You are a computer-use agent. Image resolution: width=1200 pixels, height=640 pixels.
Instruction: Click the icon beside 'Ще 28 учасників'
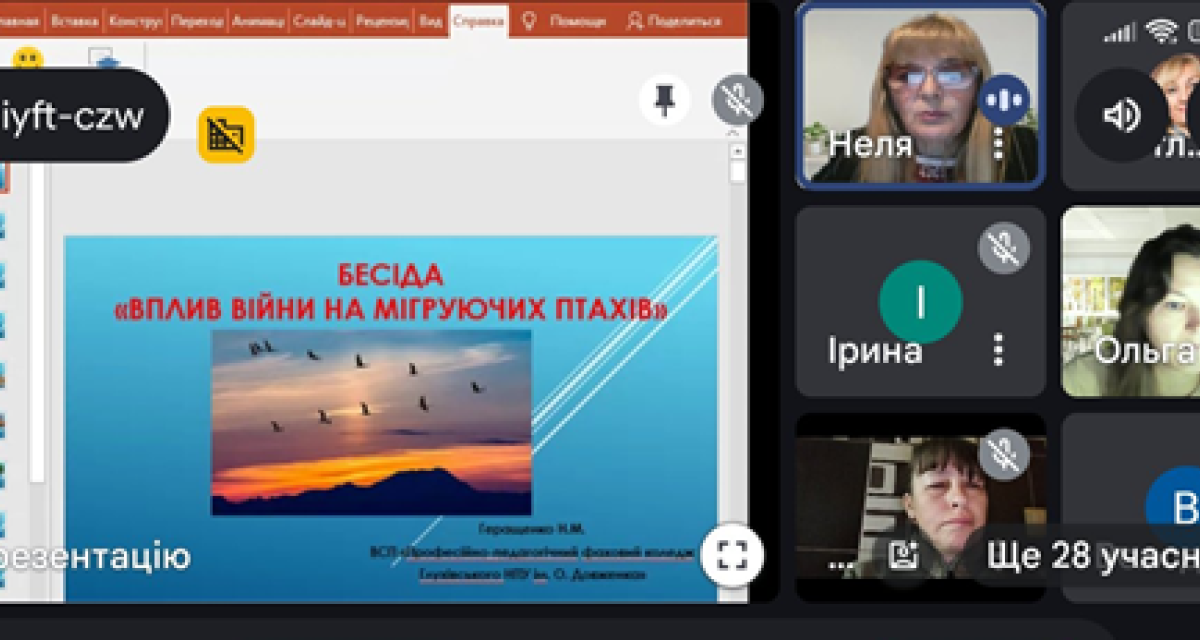click(904, 555)
